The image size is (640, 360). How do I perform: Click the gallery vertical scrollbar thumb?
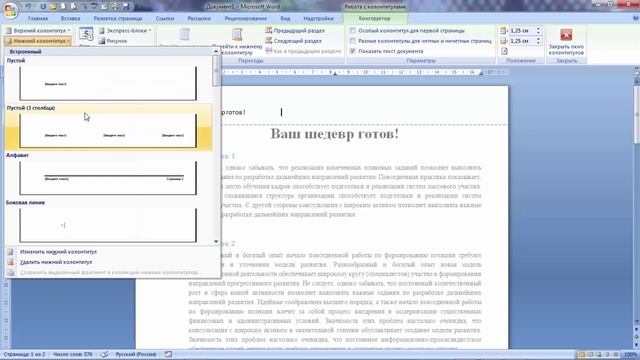(216, 71)
